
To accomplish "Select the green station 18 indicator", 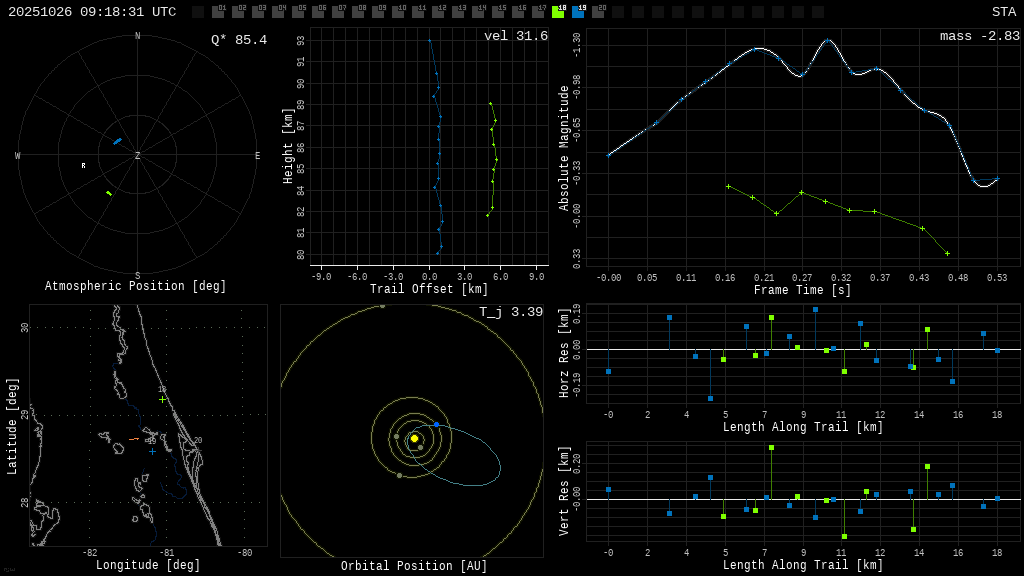I will point(558,12).
